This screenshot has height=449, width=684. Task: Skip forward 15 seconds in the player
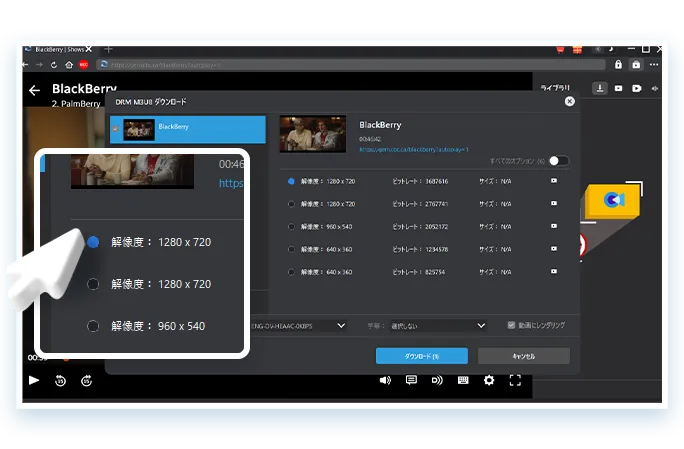86,380
